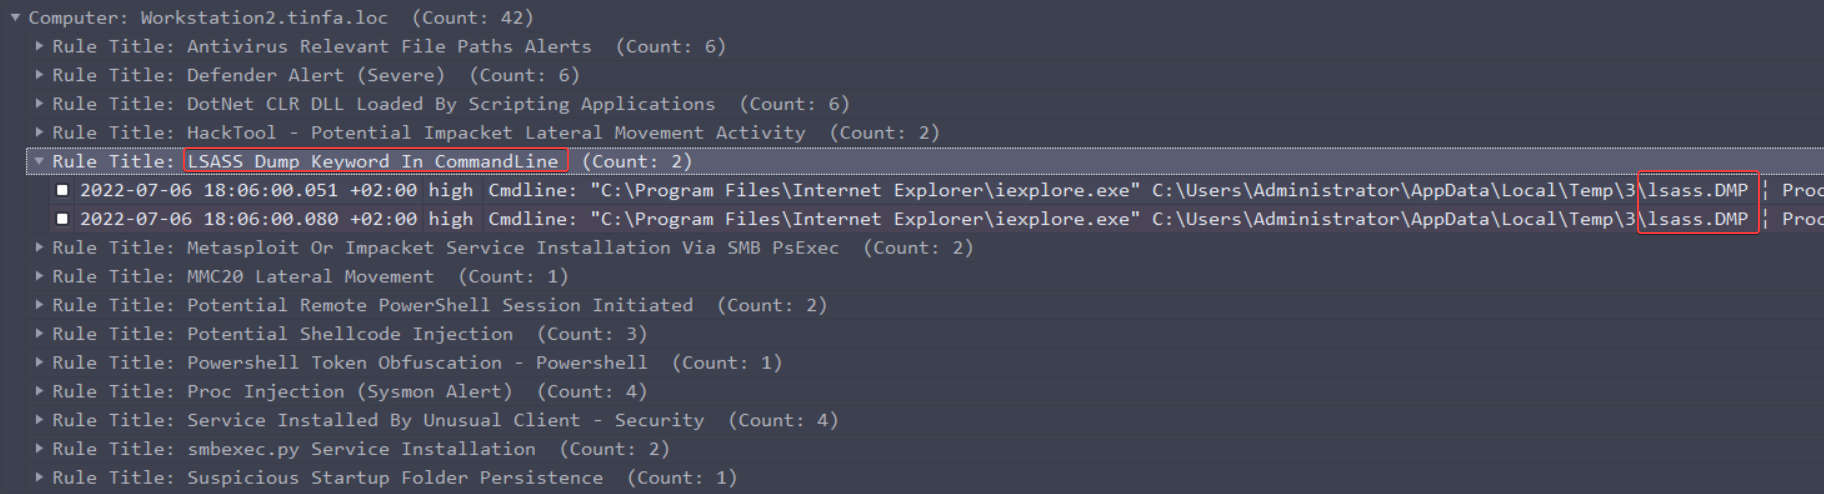Expand HackTool Potential Impacket Lateral Movement rule
The image size is (1824, 494).
[39, 132]
